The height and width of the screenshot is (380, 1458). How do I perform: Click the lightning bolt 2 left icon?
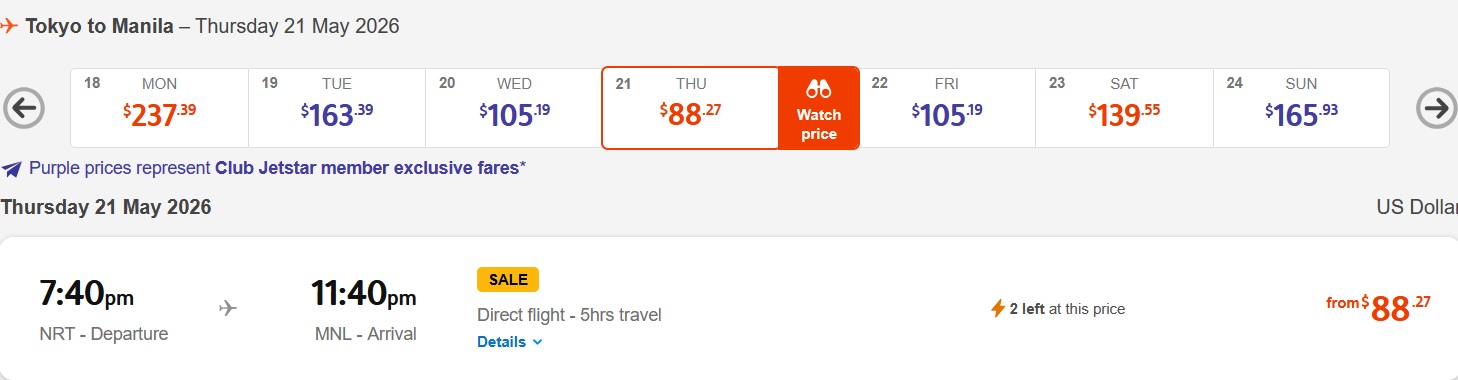(x=997, y=309)
